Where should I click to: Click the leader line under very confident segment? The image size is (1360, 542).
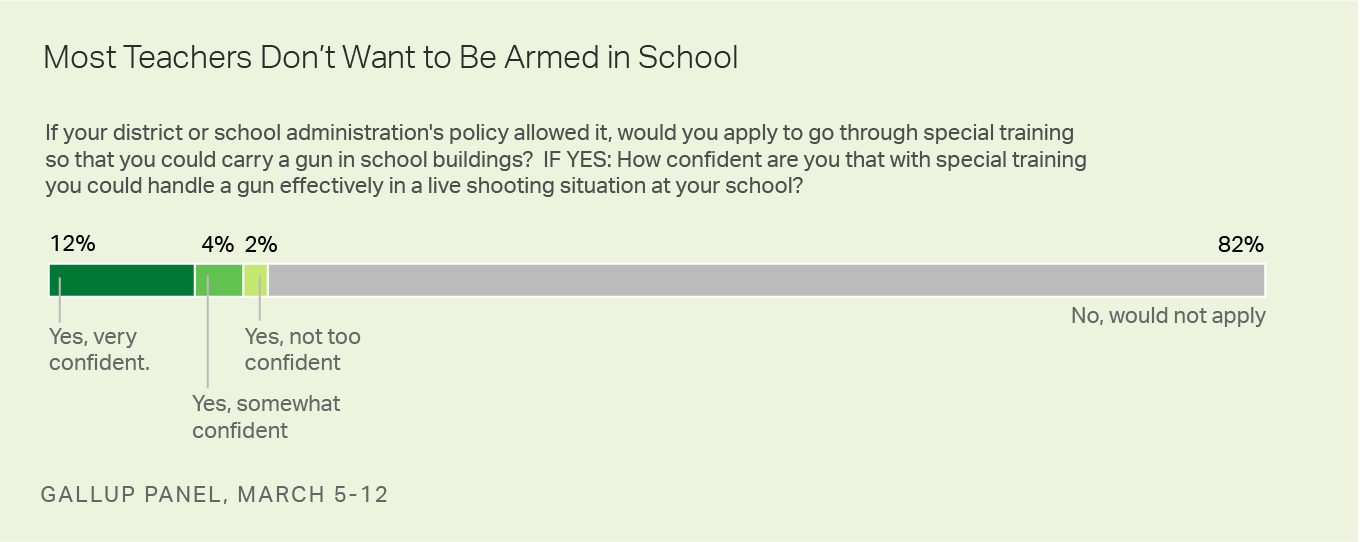coord(60,300)
